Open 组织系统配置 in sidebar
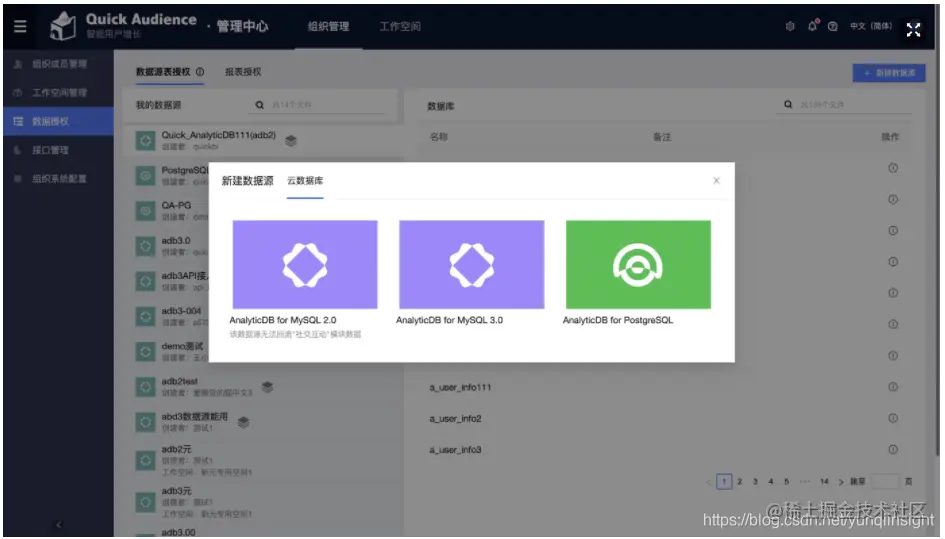 (x=58, y=178)
